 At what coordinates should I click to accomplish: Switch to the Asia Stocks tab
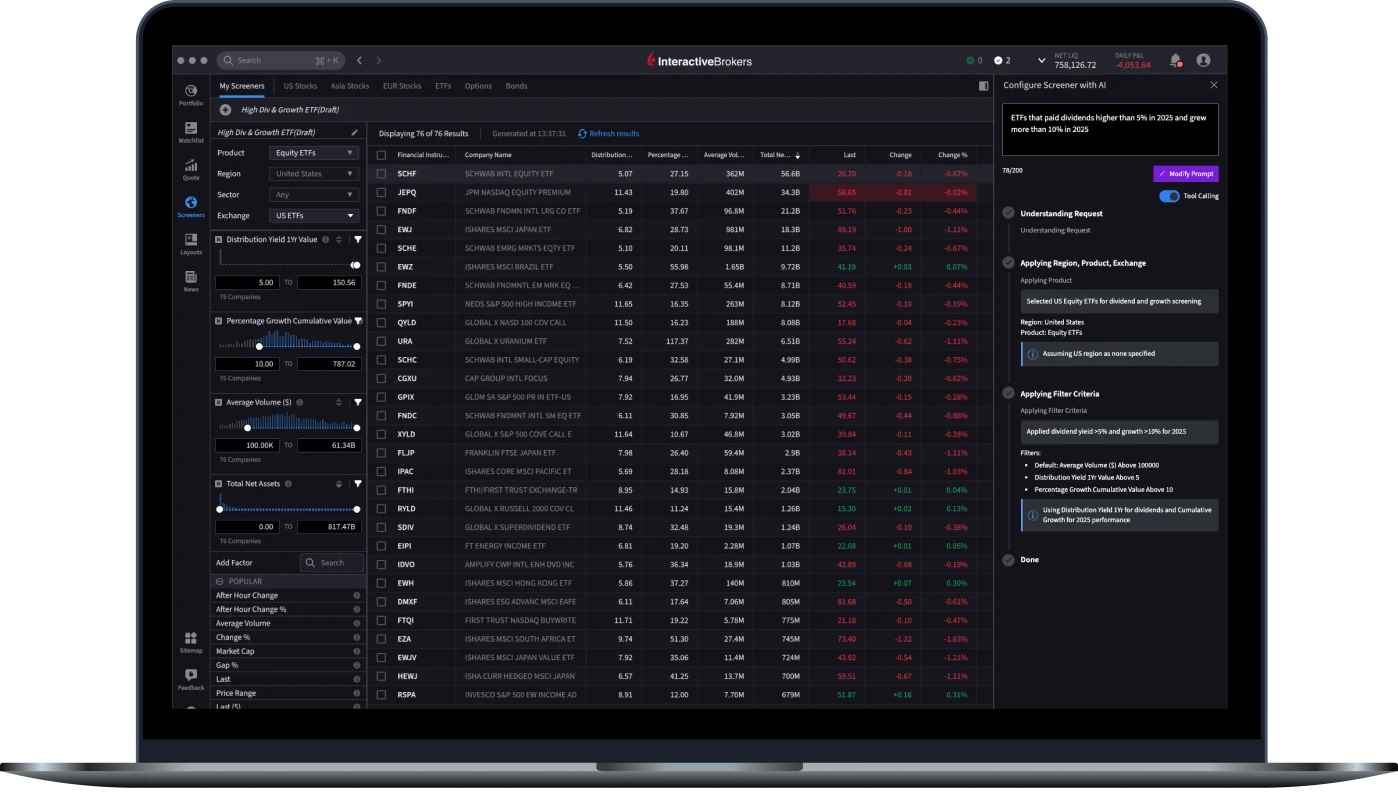[x=350, y=86]
